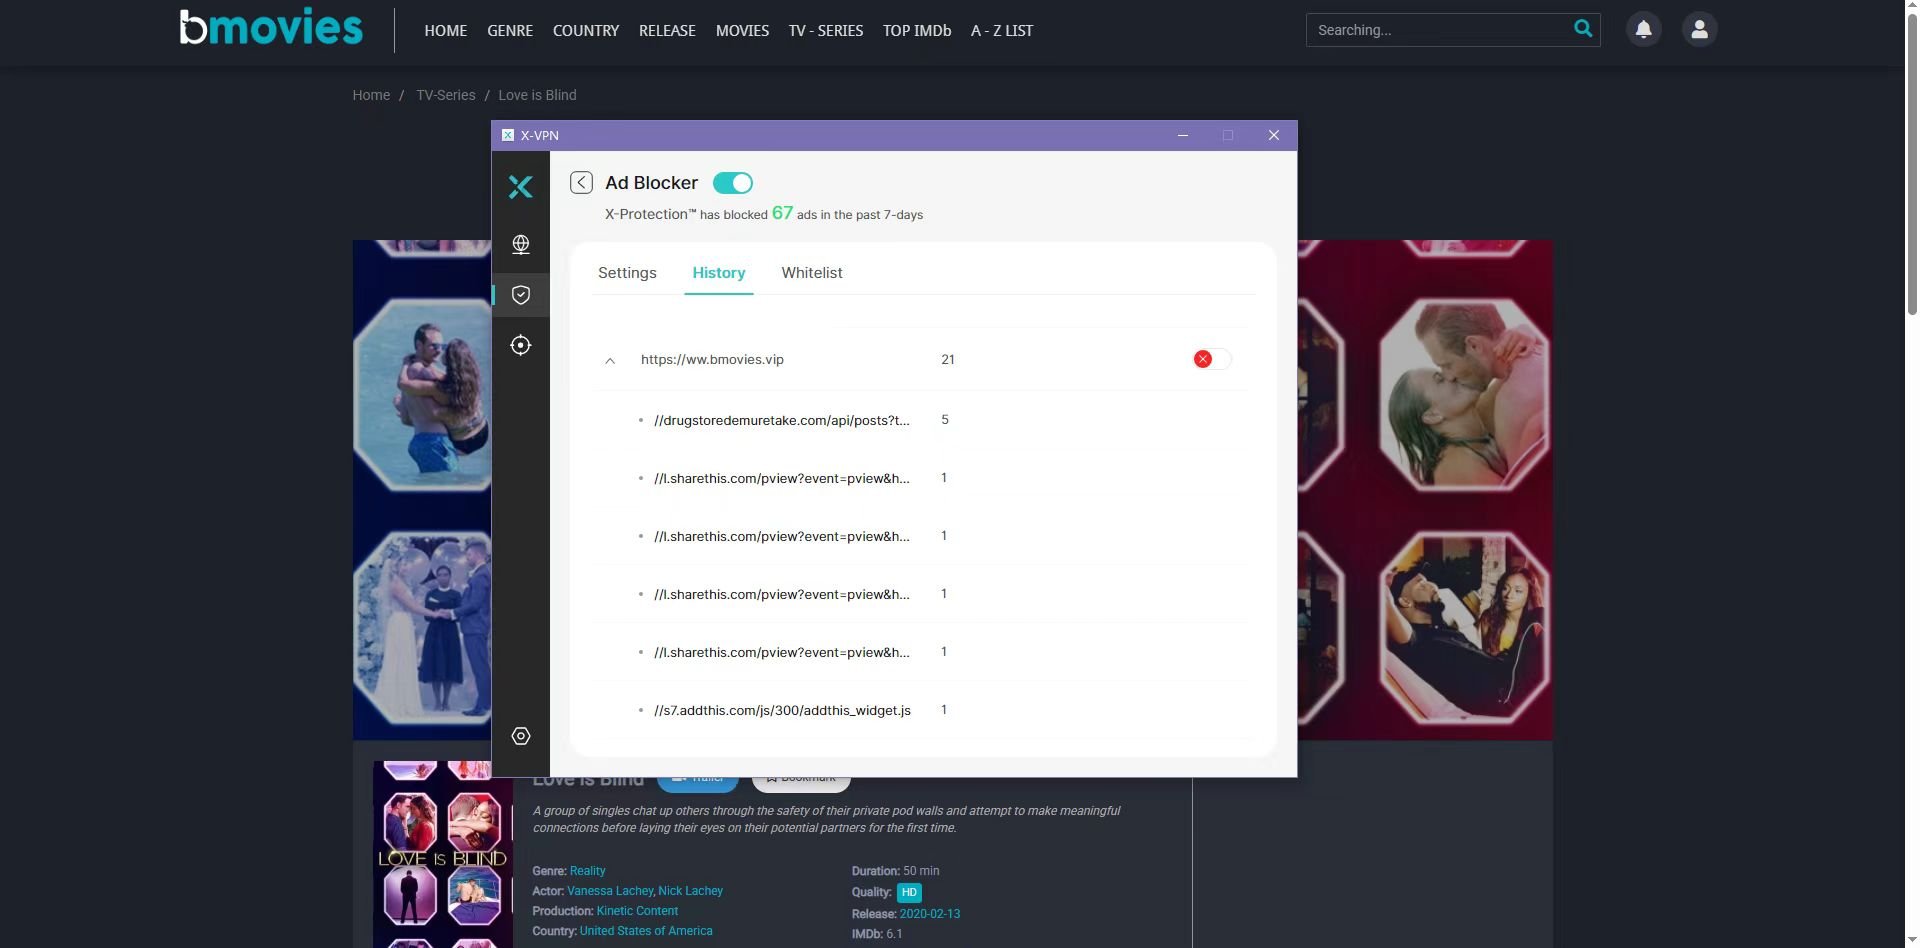Click the HD quality badge

coord(909,892)
